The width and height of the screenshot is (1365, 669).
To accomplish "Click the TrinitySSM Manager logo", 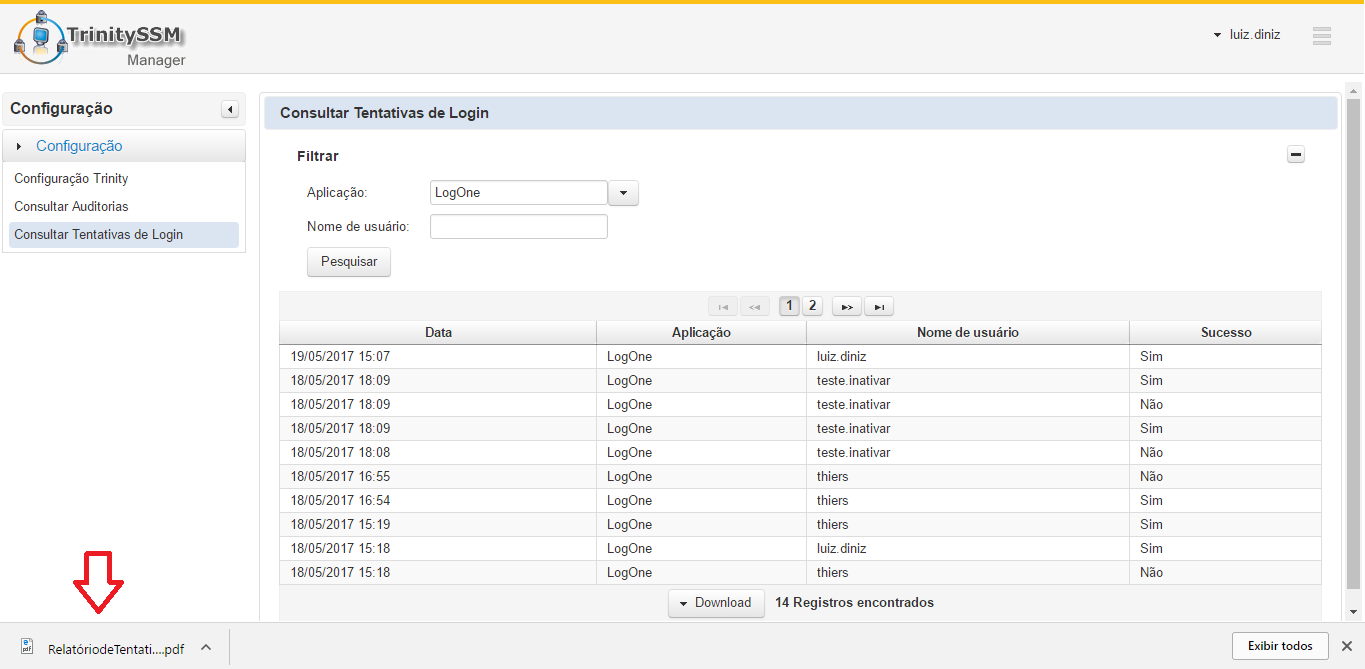I will coord(100,40).
